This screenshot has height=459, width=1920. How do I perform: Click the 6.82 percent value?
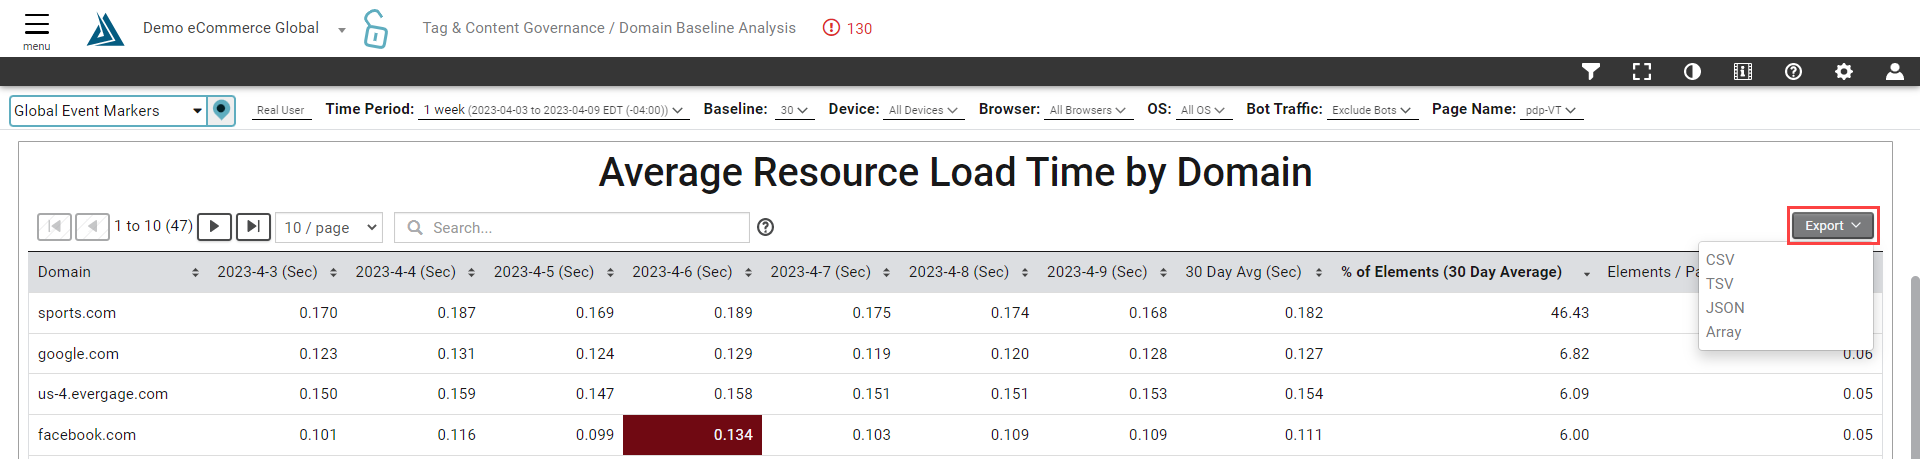pyautogui.click(x=1574, y=354)
